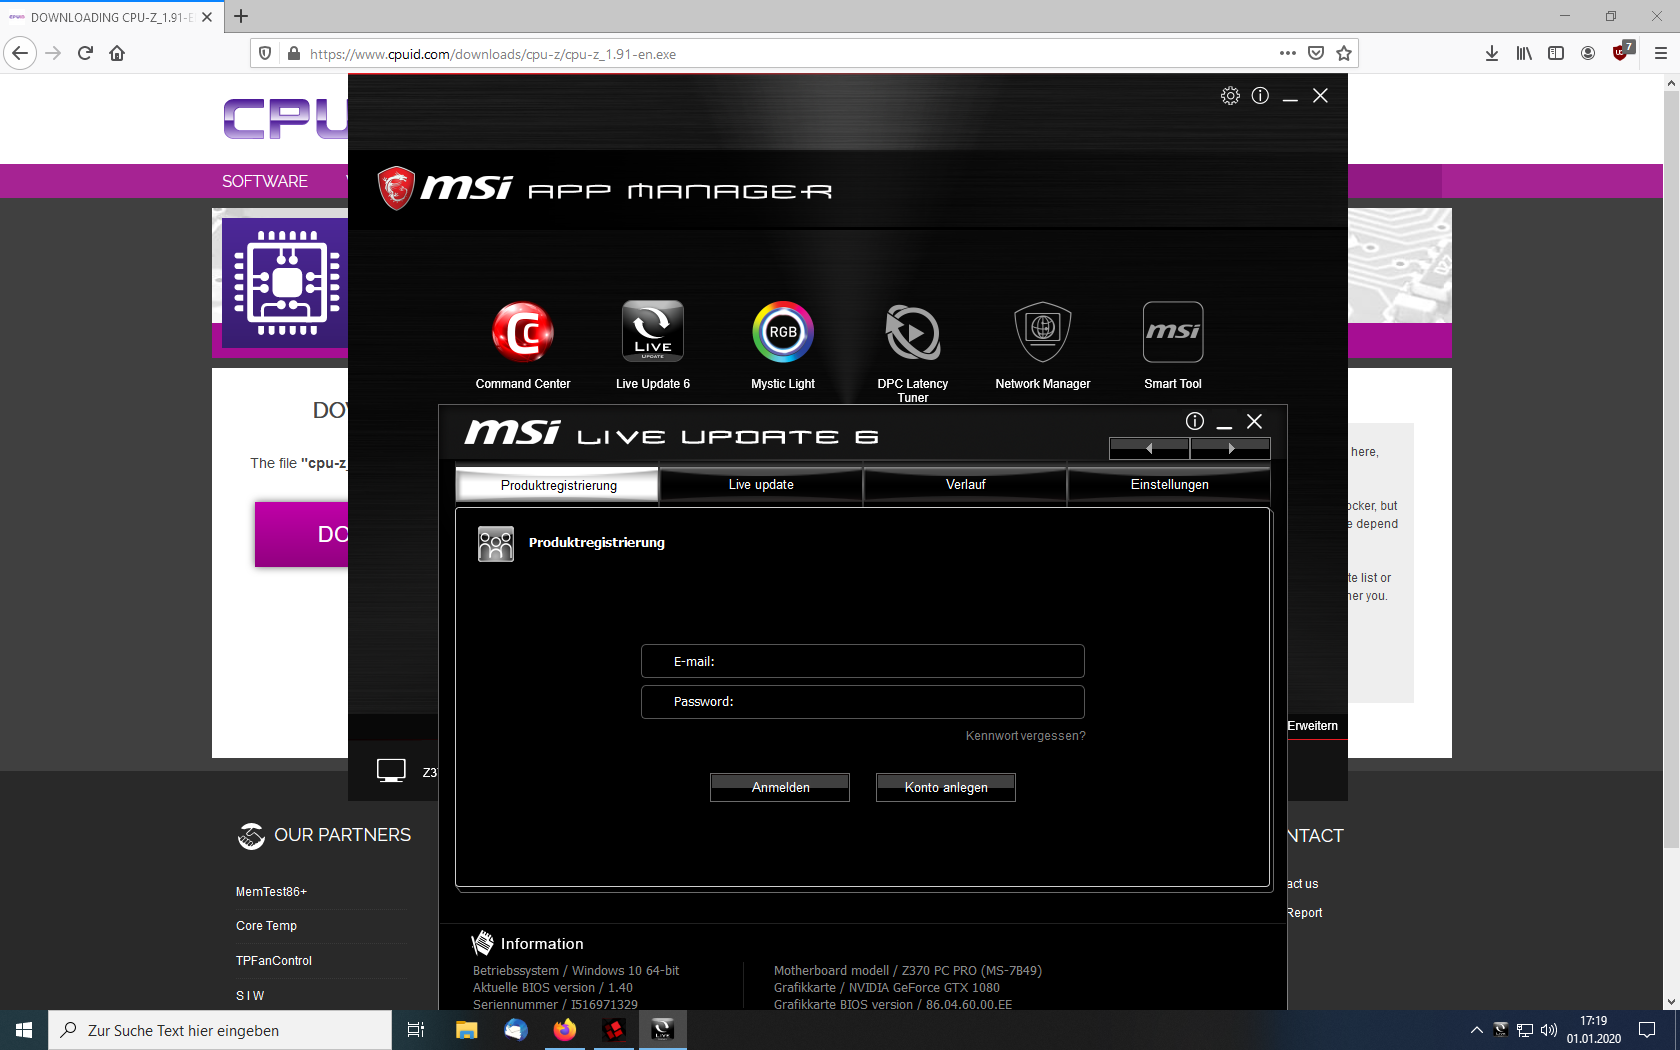
Task: Go to the Firefox home page
Action: coord(117,53)
